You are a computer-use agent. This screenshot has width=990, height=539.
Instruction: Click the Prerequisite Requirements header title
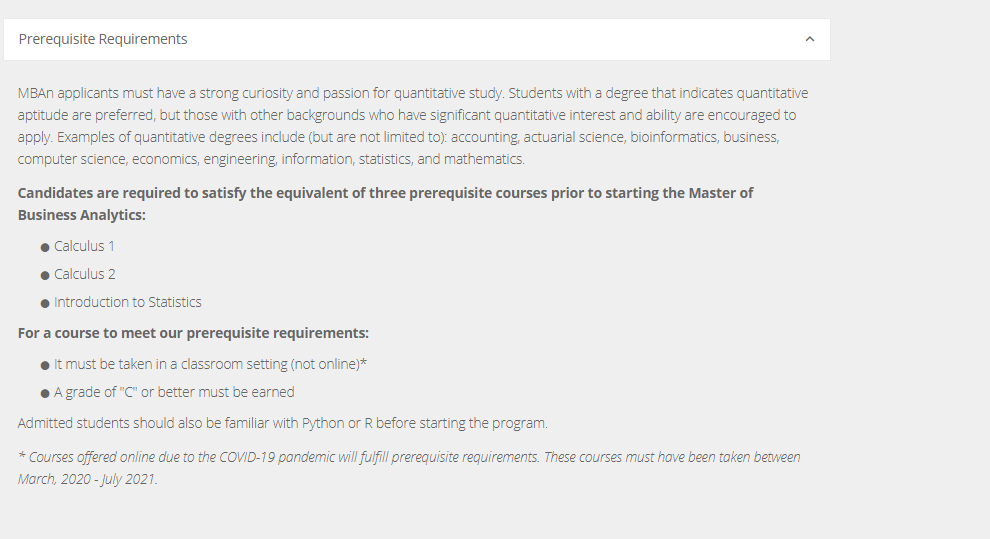click(x=103, y=39)
